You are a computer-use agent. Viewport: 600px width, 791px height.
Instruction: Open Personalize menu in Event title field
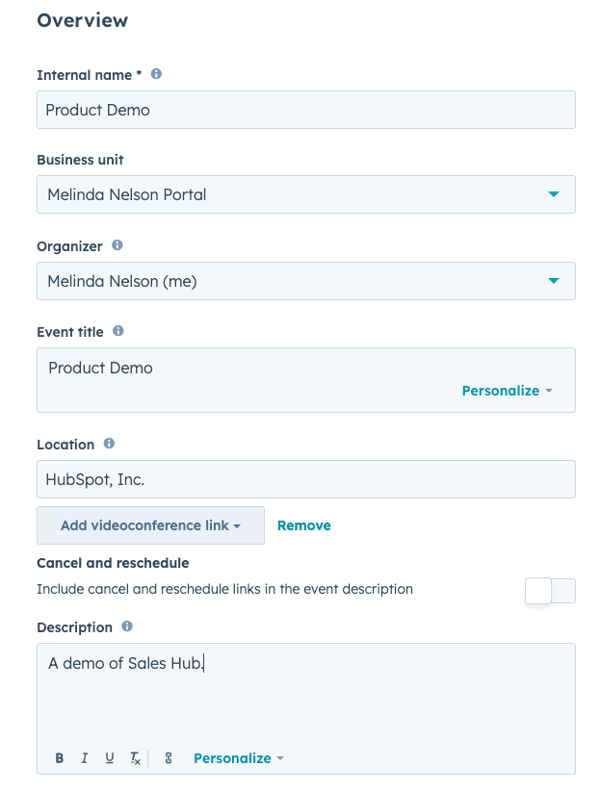tap(507, 391)
